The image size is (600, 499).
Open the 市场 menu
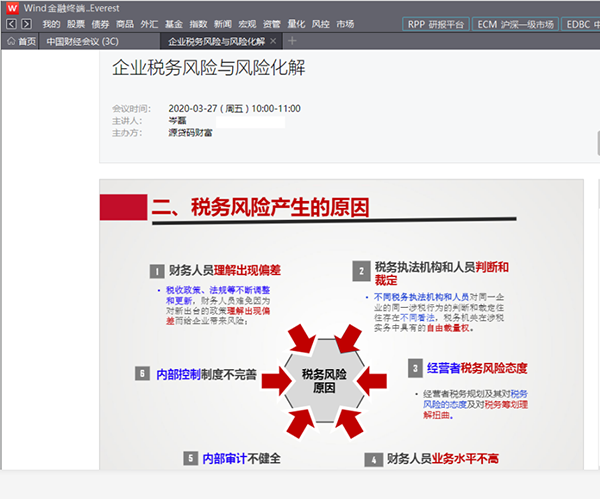[x=345, y=23]
